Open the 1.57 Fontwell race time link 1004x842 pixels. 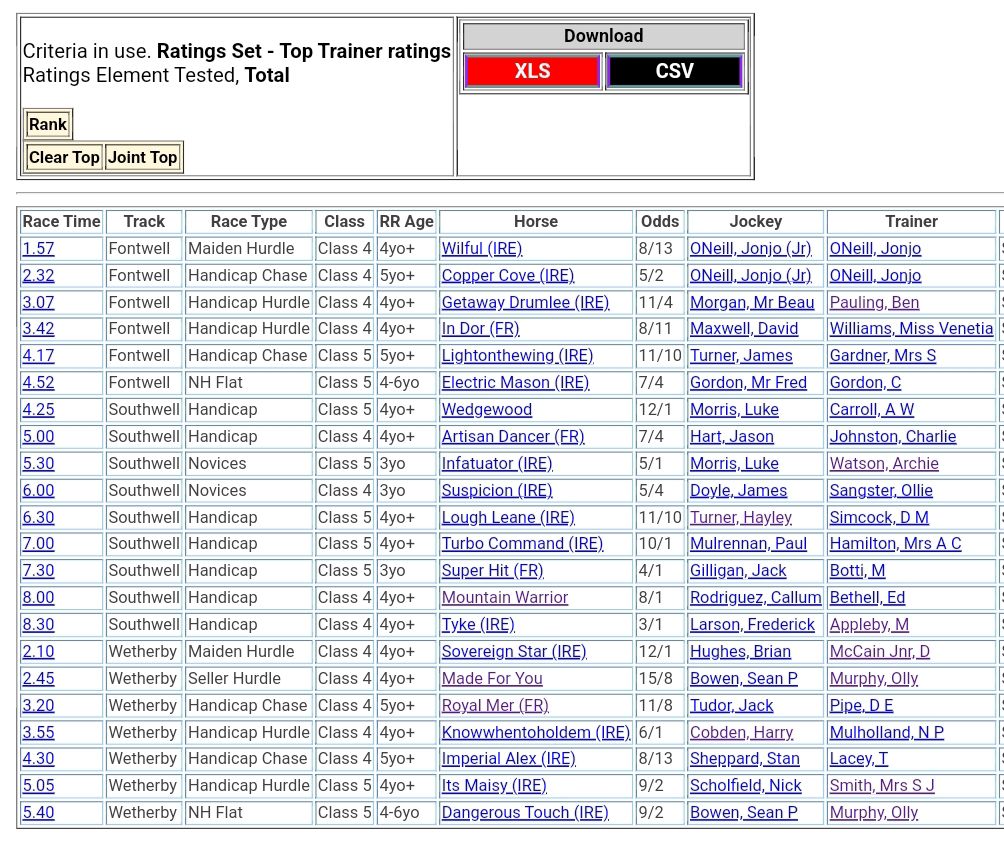pyautogui.click(x=38, y=248)
